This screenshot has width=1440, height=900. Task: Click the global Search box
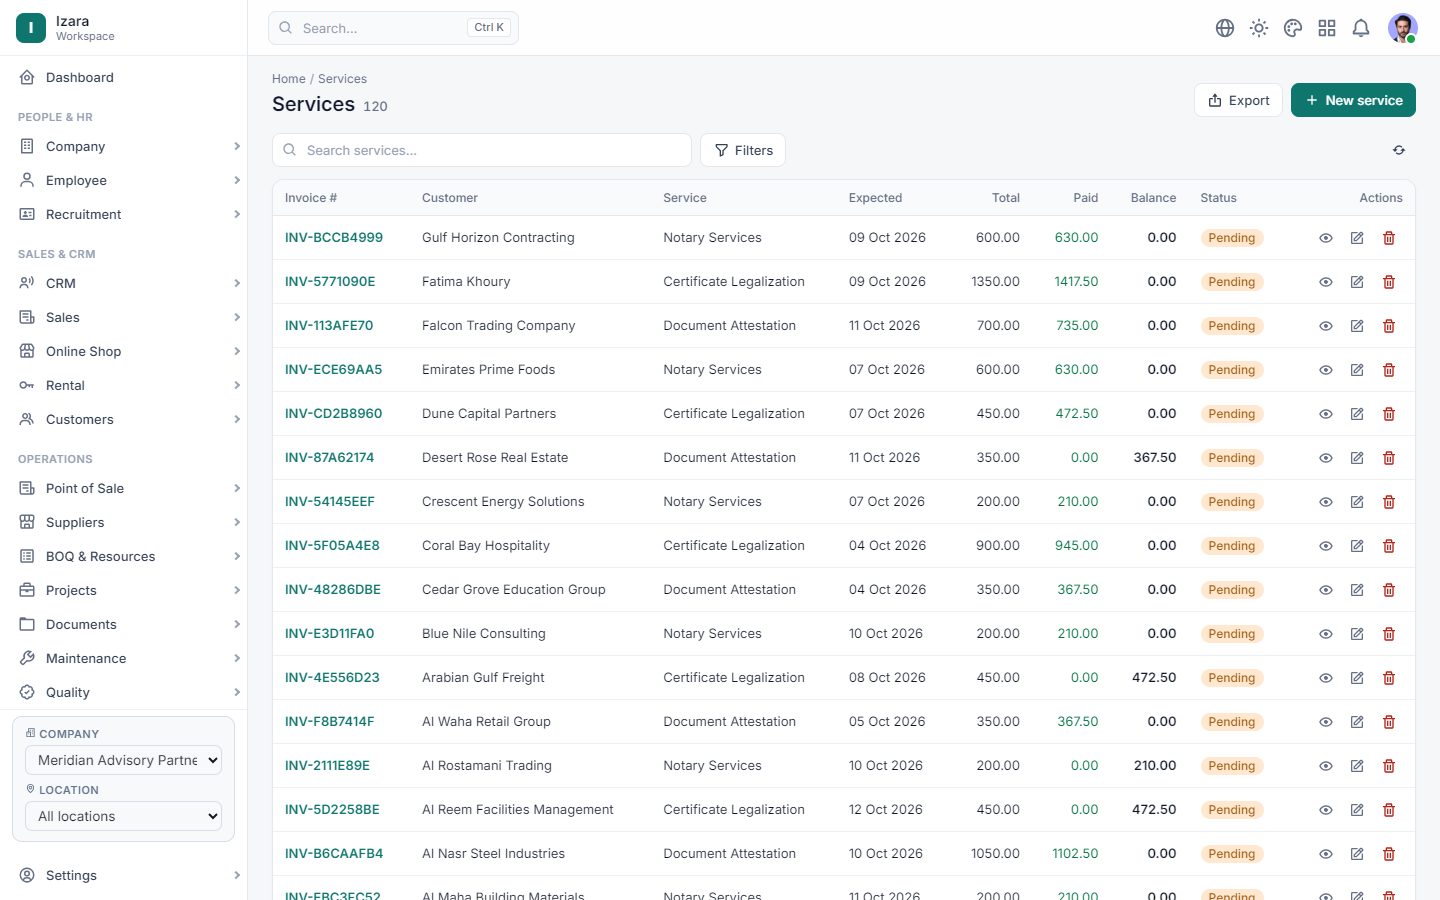pos(393,28)
